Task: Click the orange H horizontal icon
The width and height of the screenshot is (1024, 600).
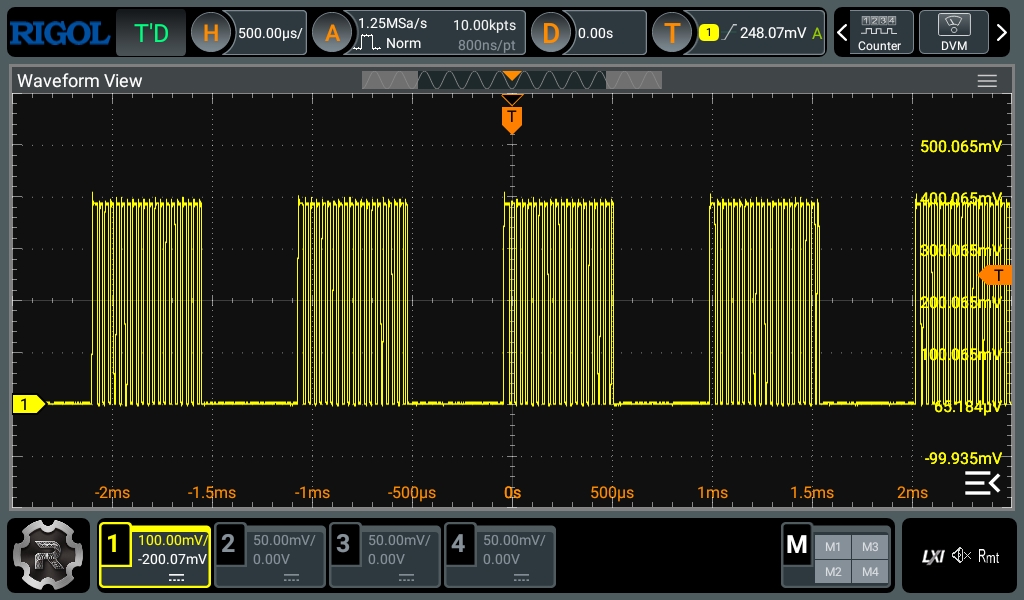Action: pyautogui.click(x=210, y=33)
